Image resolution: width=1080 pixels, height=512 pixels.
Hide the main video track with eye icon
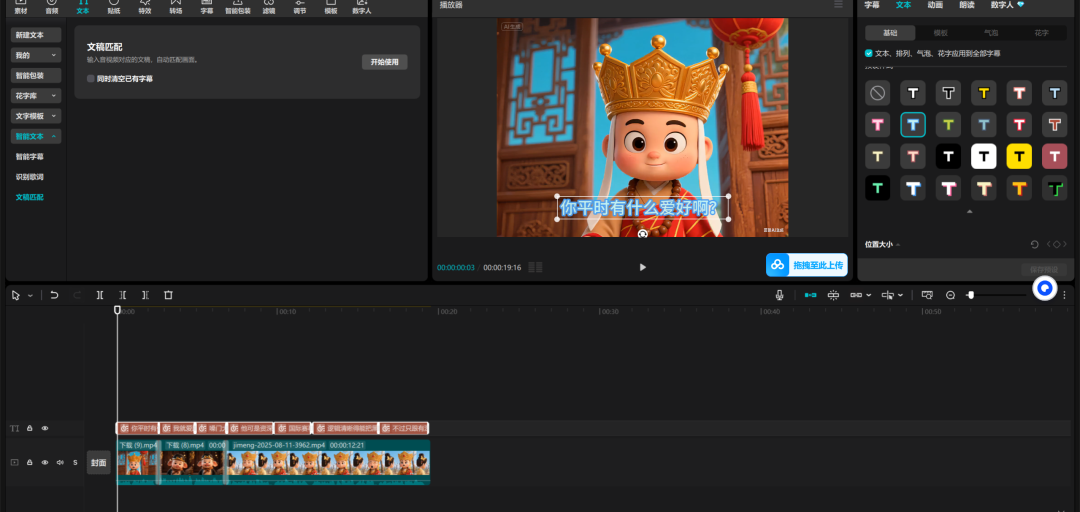tap(45, 462)
